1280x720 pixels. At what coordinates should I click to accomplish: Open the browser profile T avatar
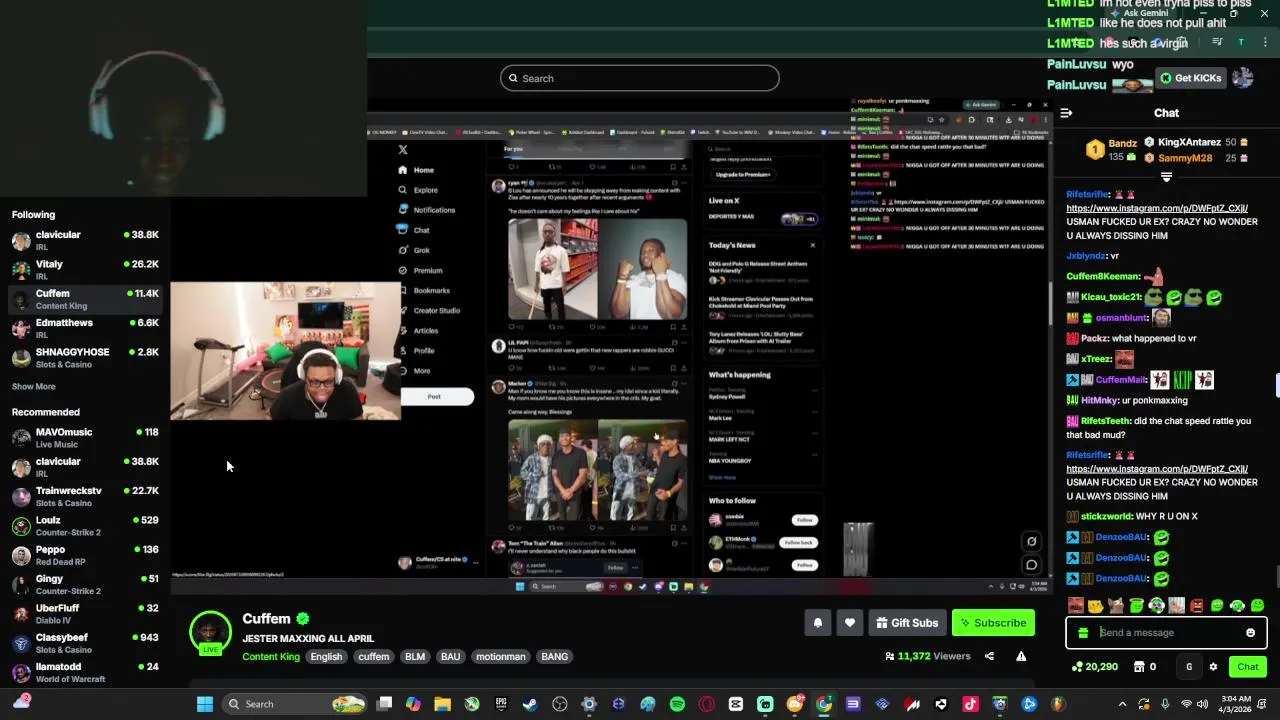point(1241,42)
